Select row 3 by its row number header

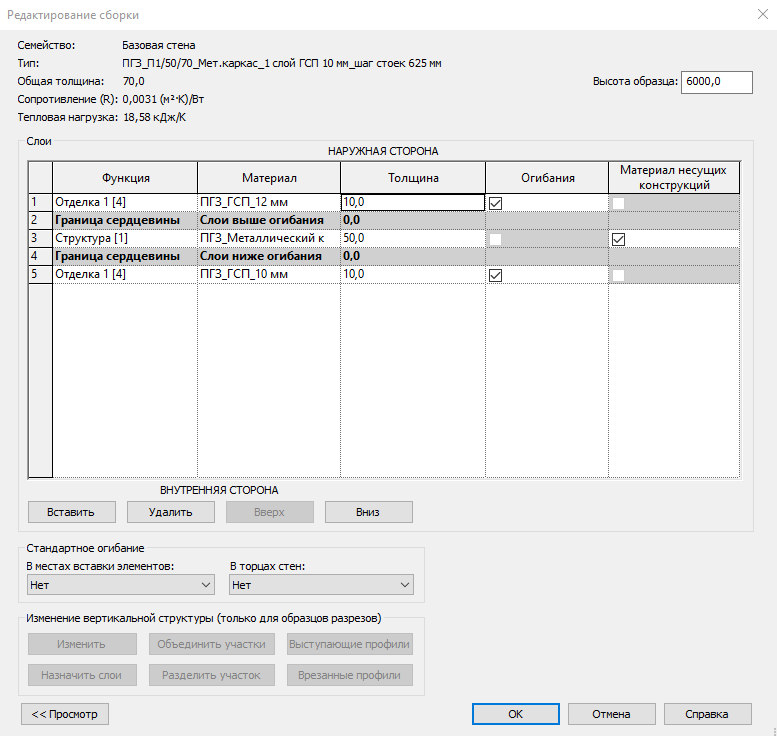39,238
